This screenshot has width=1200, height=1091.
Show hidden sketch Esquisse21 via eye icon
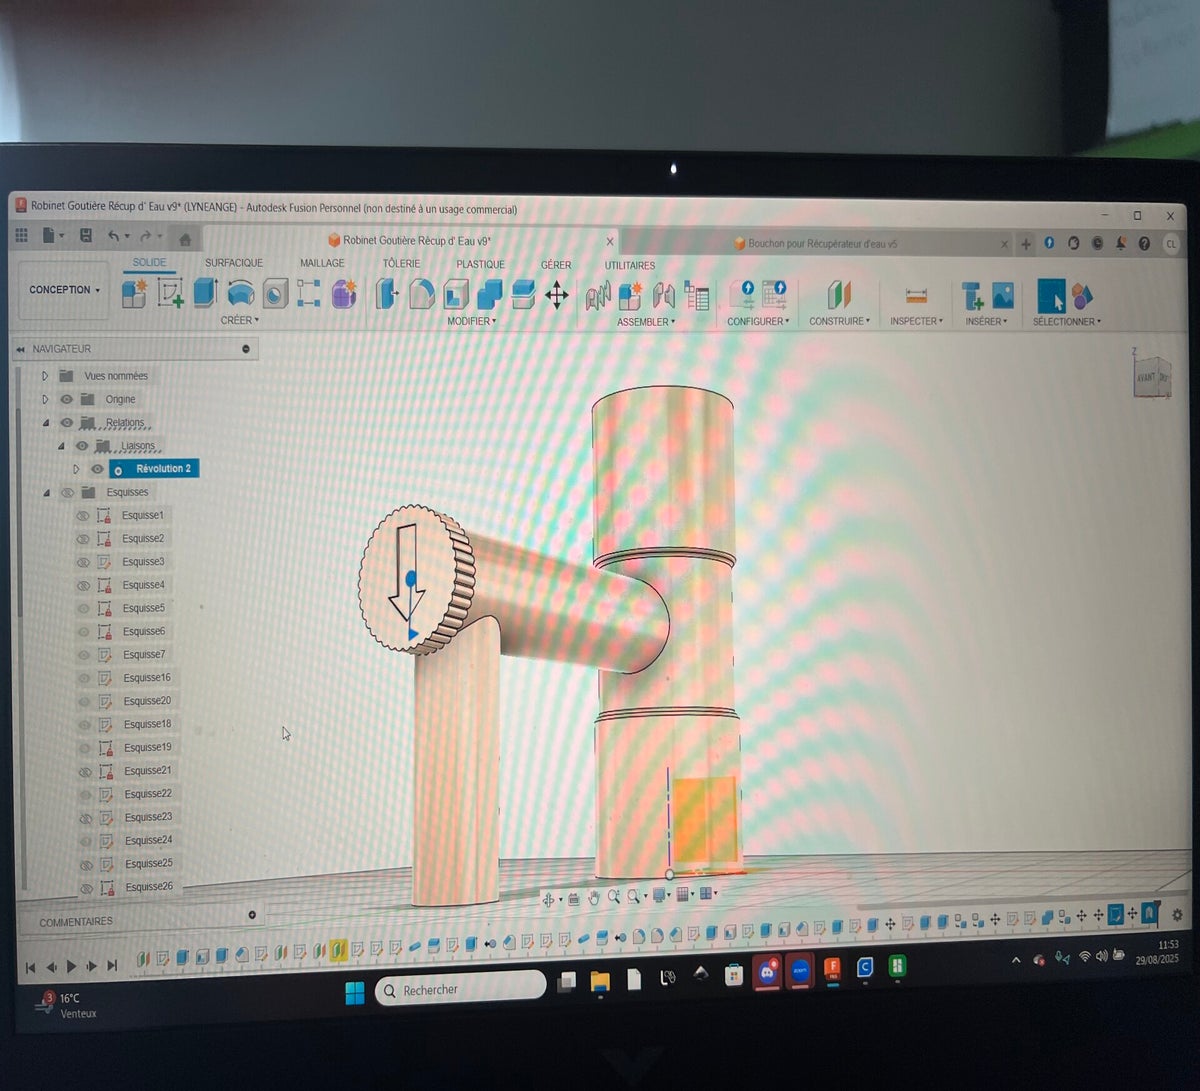pyautogui.click(x=85, y=771)
